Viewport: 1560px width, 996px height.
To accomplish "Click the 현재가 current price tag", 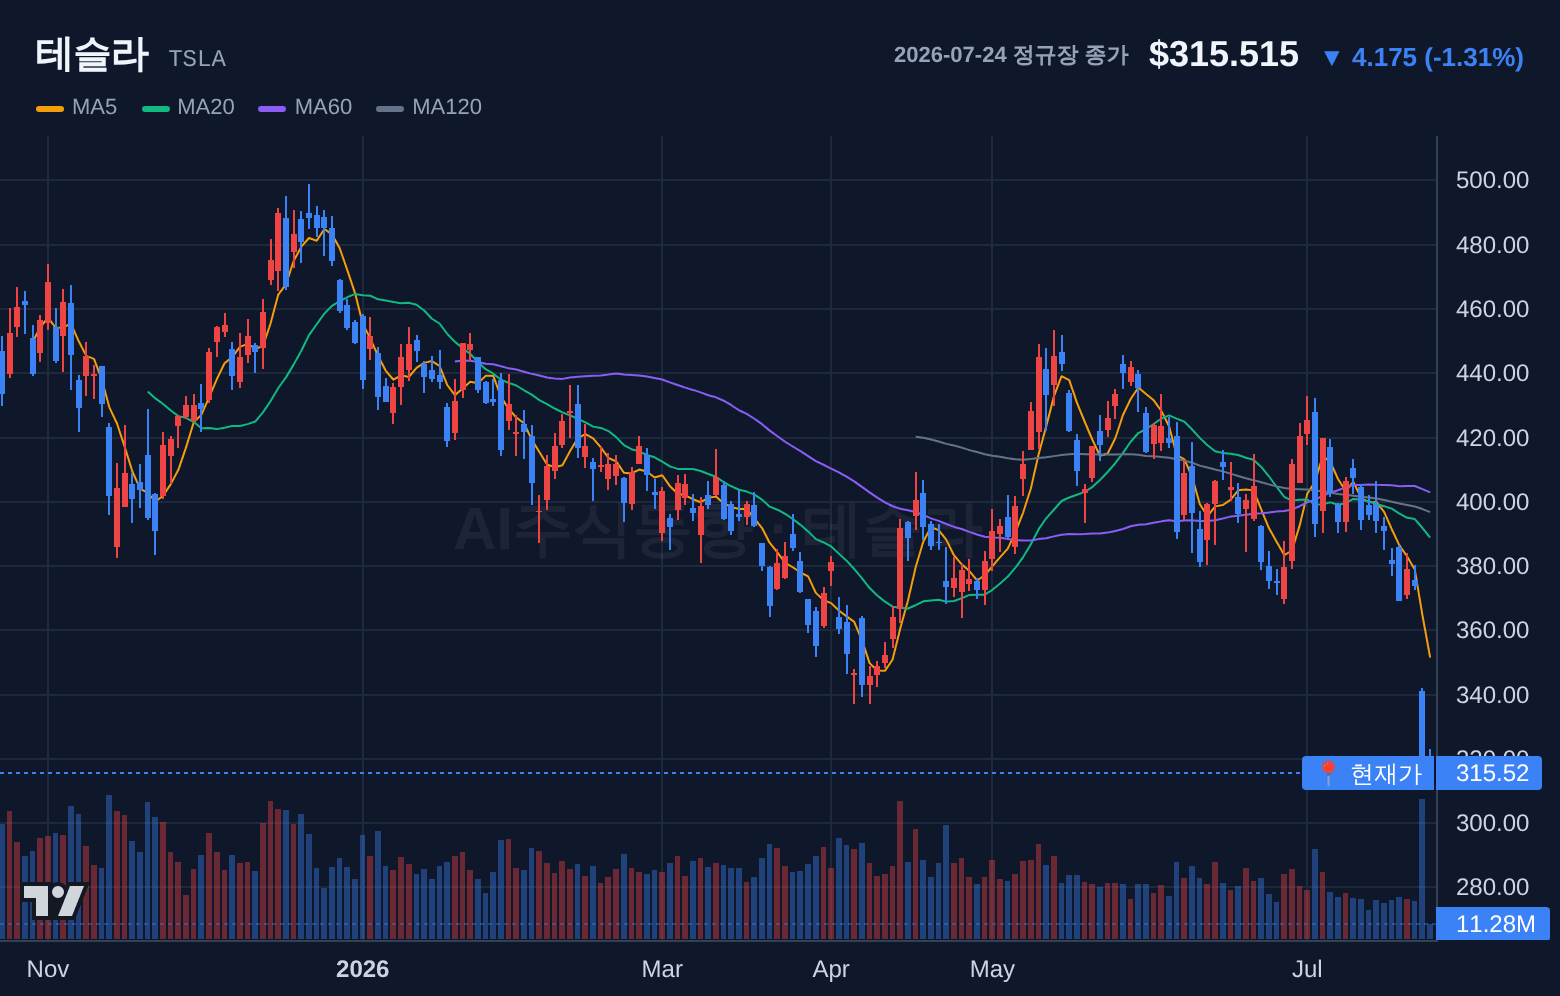I will 1368,773.
